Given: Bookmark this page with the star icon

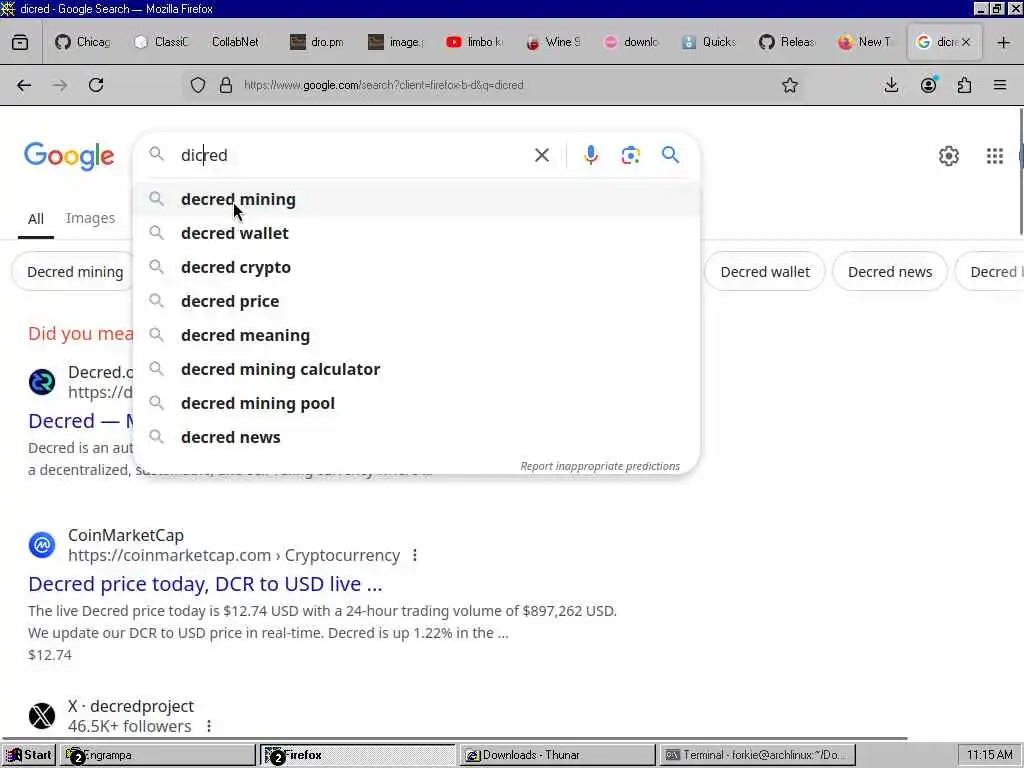Looking at the screenshot, I should [x=790, y=85].
